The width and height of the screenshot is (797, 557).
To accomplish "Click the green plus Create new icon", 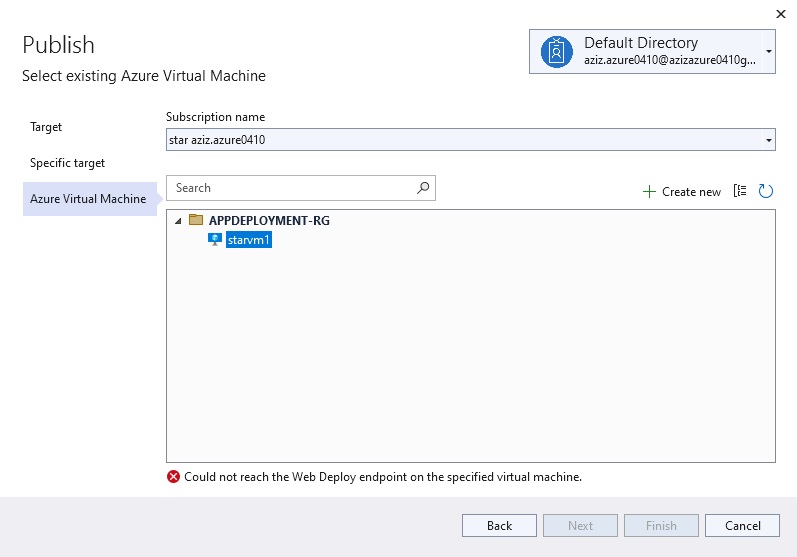I will pos(649,192).
